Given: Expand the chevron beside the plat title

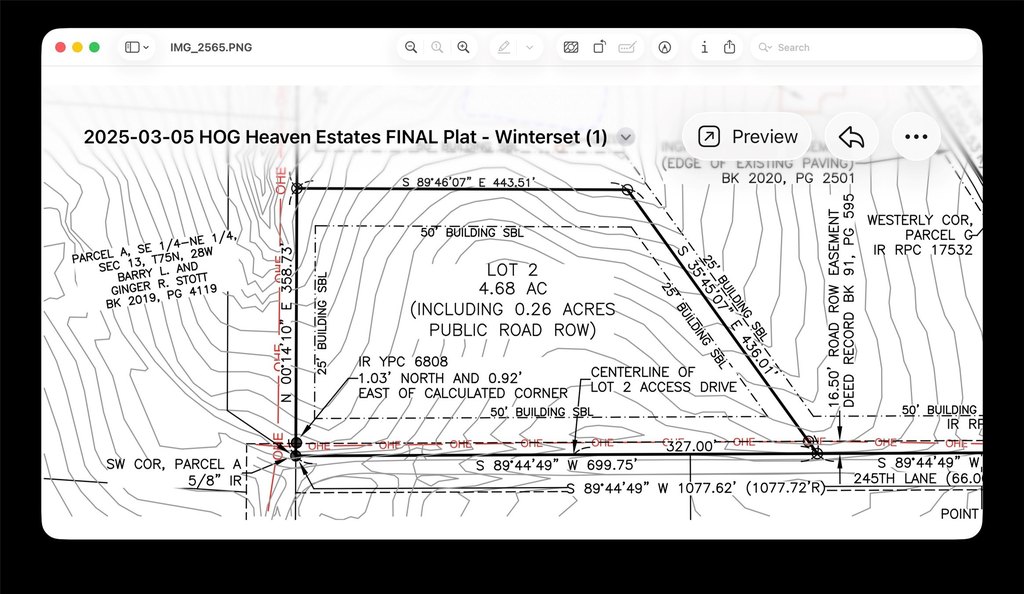Looking at the screenshot, I should [x=626, y=137].
